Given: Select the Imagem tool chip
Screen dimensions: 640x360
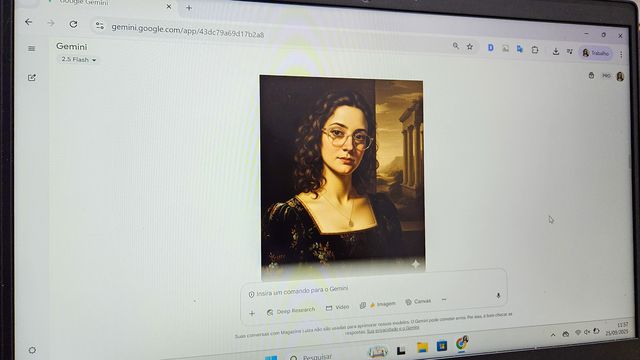Looking at the screenshot, I should click(x=378, y=304).
